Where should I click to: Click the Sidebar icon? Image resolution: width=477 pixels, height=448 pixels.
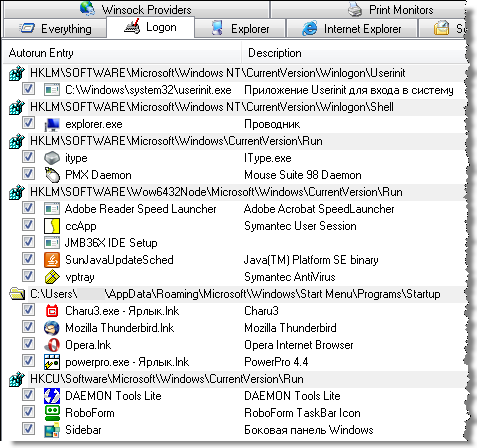pos(52,430)
